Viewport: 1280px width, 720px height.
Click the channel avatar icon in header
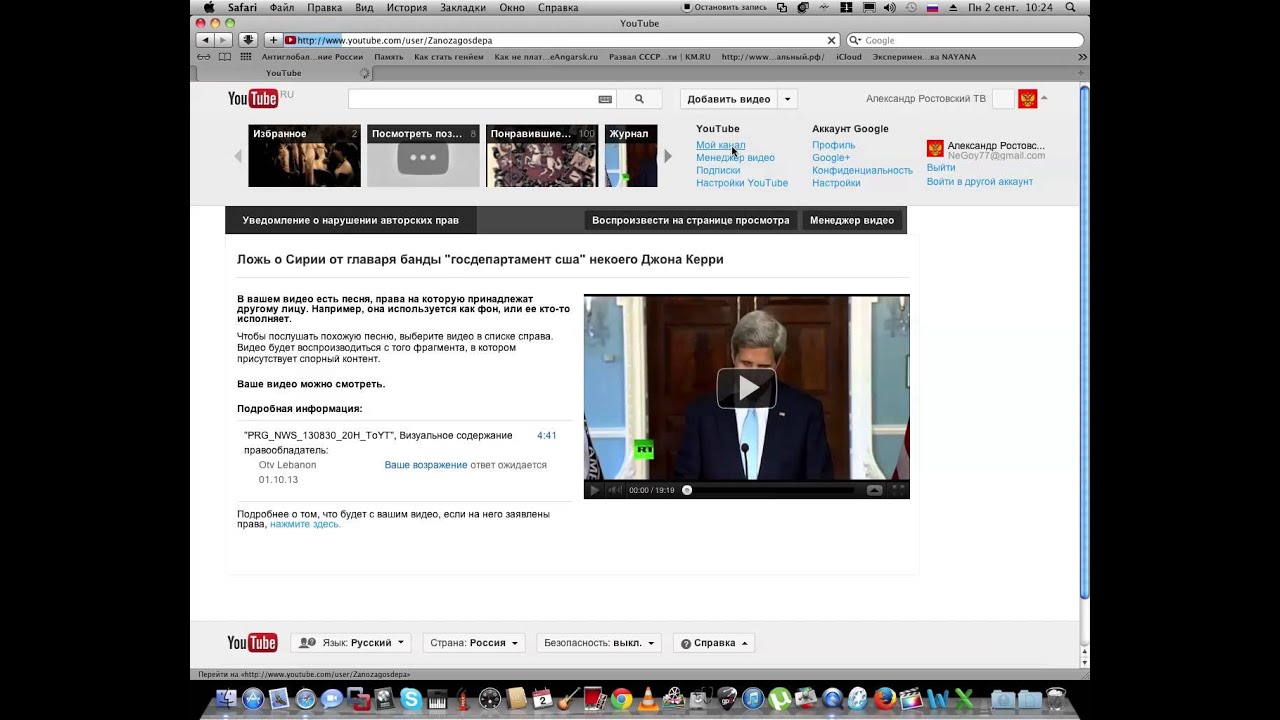point(1027,99)
